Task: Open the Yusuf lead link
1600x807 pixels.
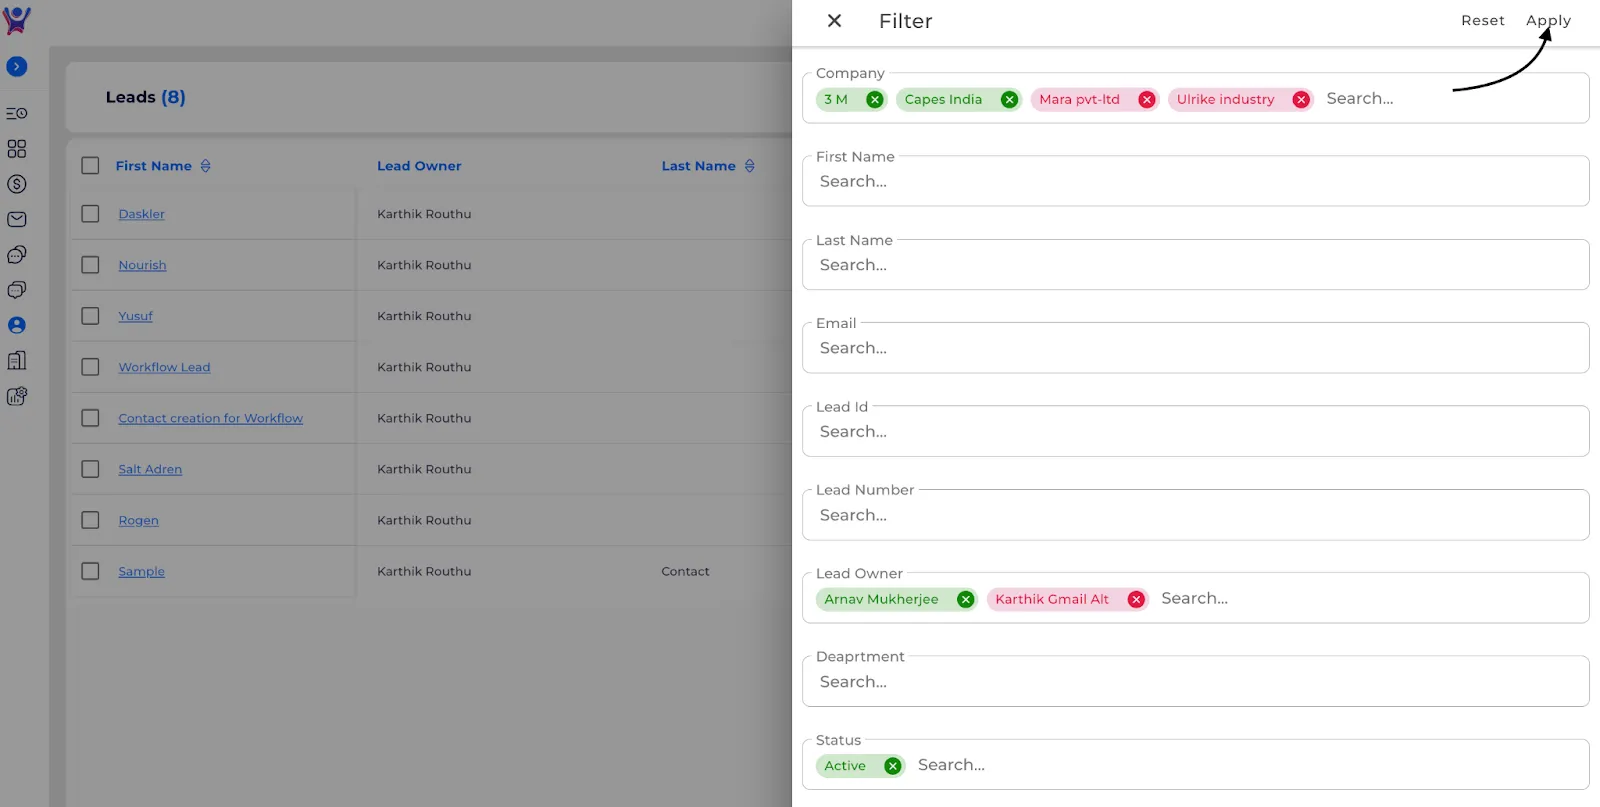Action: click(135, 316)
